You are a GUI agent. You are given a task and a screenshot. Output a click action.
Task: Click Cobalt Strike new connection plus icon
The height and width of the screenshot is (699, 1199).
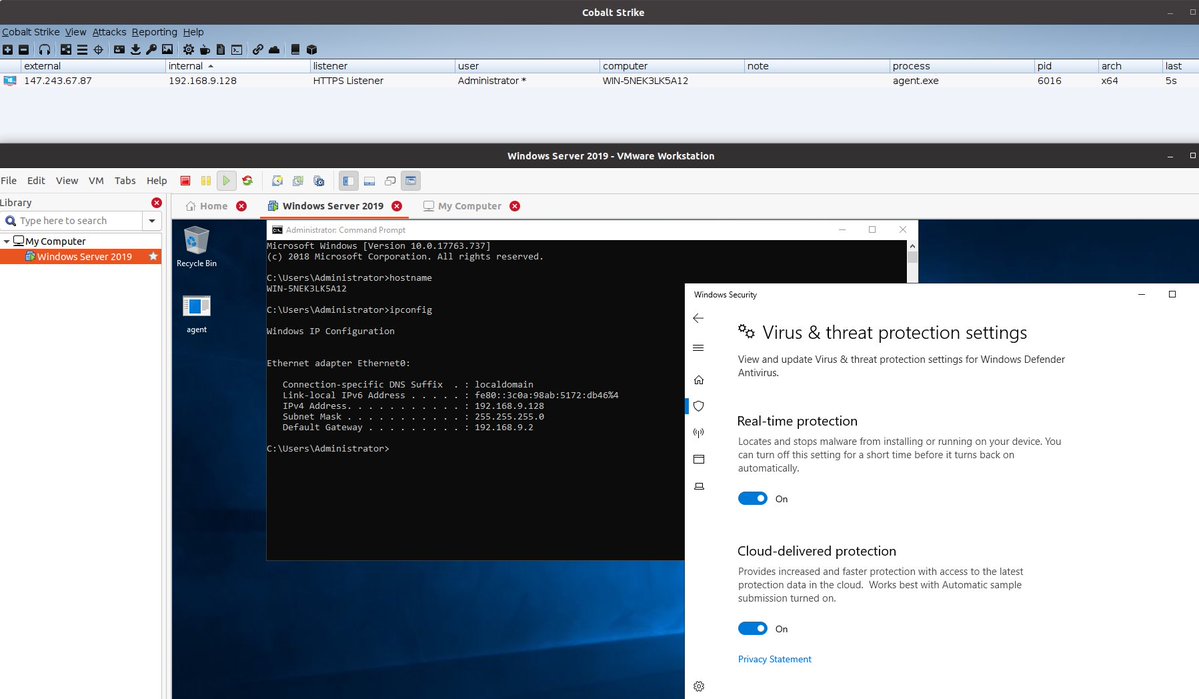coord(8,50)
